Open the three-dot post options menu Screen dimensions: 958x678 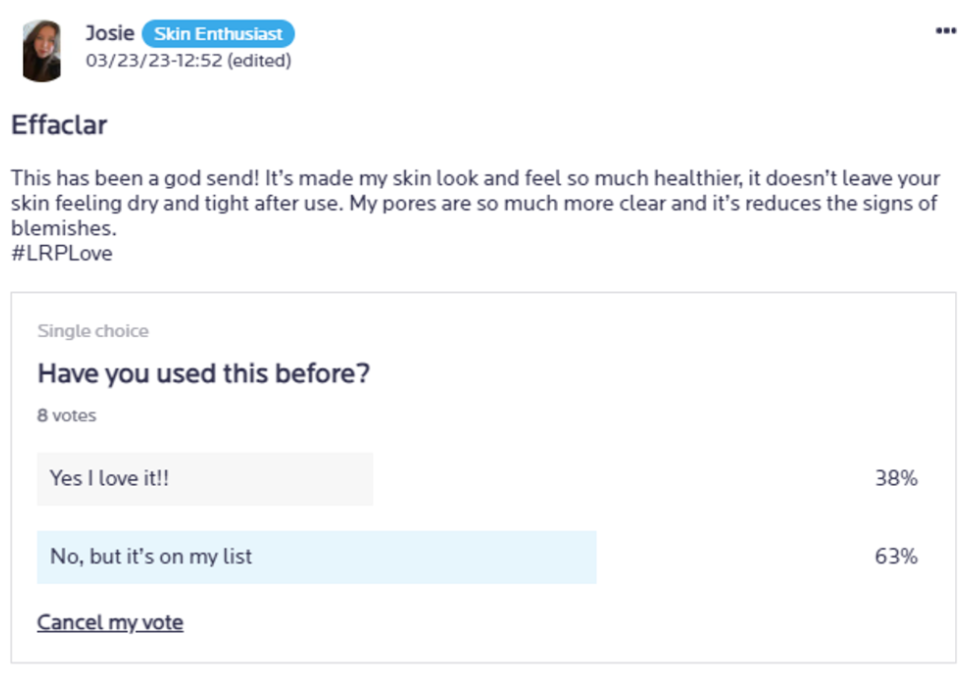pos(945,31)
